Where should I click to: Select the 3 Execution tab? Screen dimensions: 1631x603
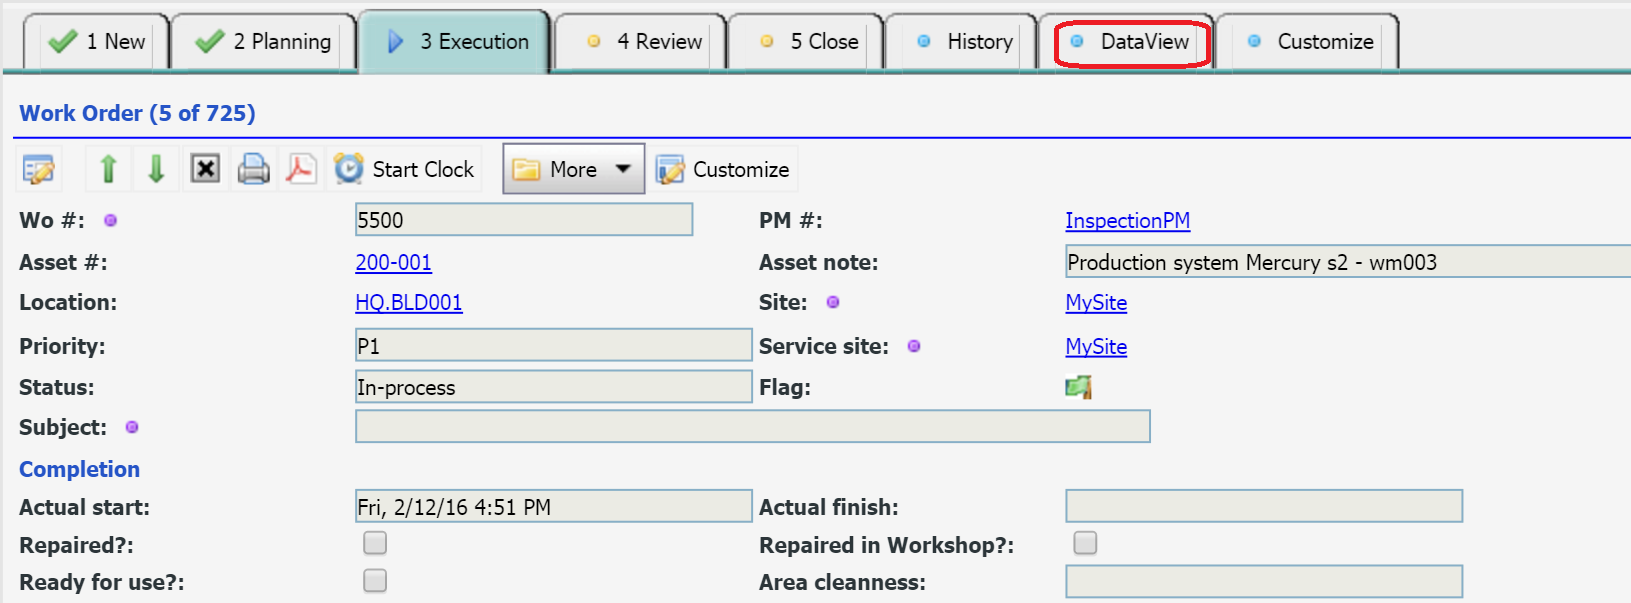click(x=456, y=42)
